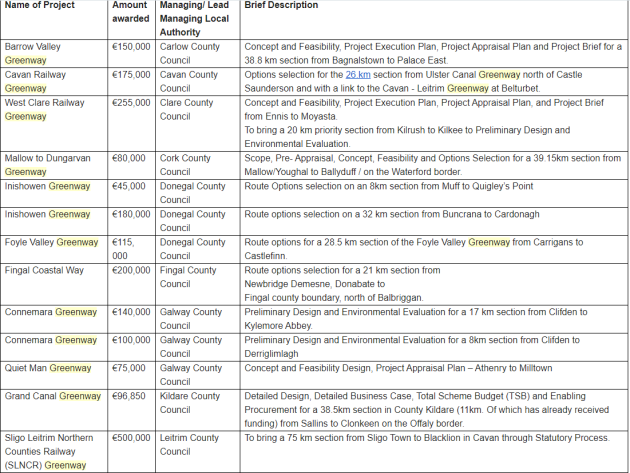Select the €175,000 amount cell

[129, 75]
